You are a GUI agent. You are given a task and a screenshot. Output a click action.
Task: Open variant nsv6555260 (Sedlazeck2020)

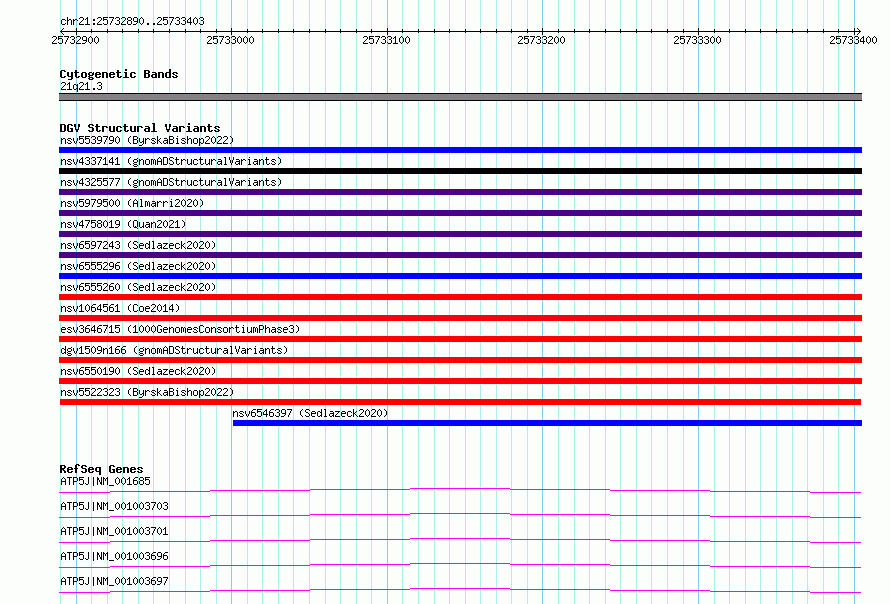pos(138,287)
